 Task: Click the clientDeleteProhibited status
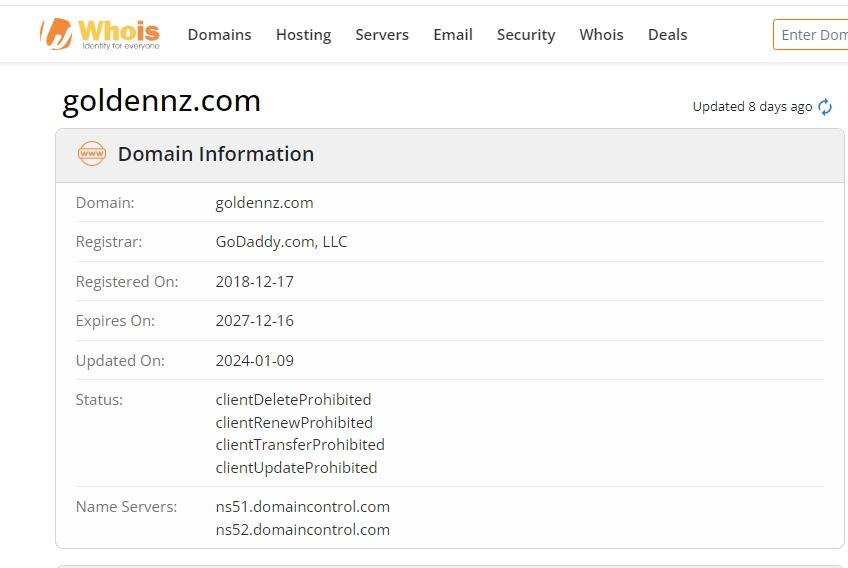click(x=293, y=400)
